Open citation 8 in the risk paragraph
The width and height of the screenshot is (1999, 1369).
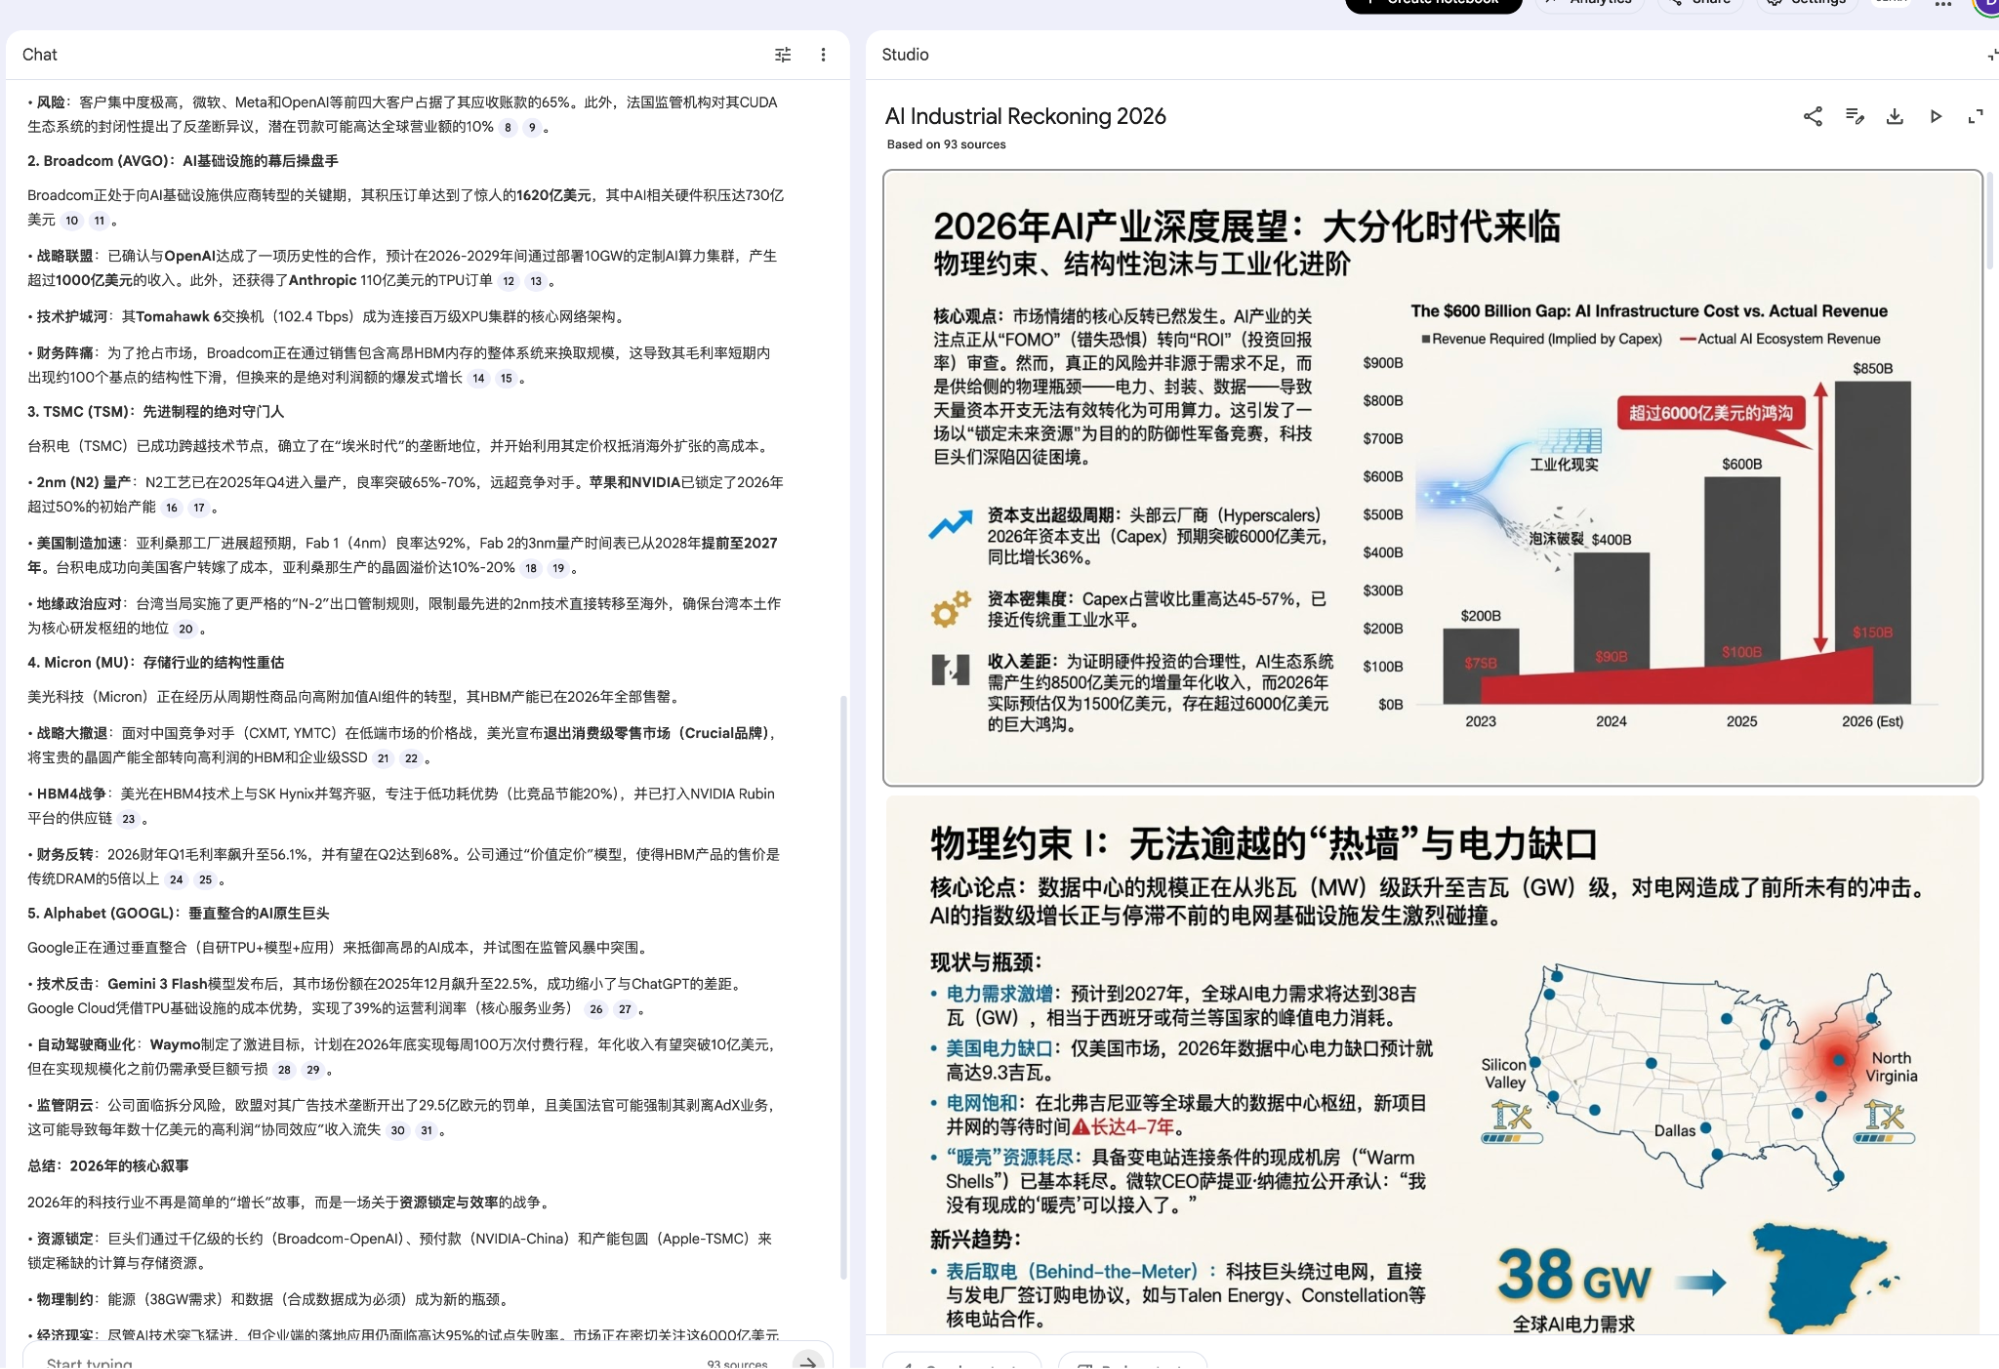tap(508, 127)
